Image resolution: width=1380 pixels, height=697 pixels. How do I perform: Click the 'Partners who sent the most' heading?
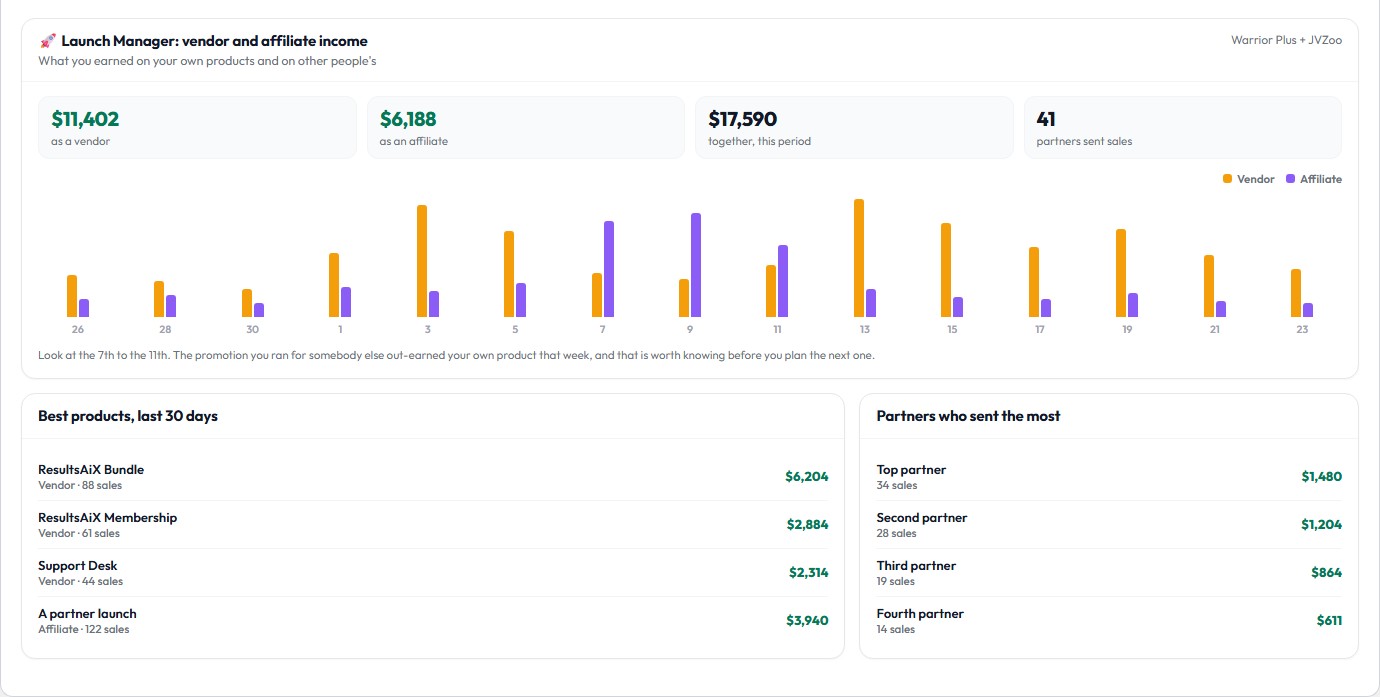pyautogui.click(x=968, y=416)
